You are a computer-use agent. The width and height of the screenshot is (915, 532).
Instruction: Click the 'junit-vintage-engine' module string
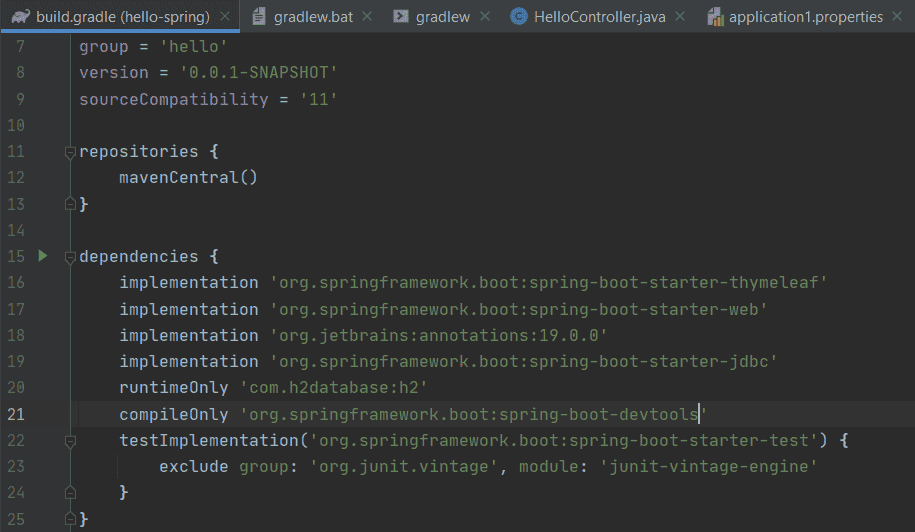click(x=708, y=467)
